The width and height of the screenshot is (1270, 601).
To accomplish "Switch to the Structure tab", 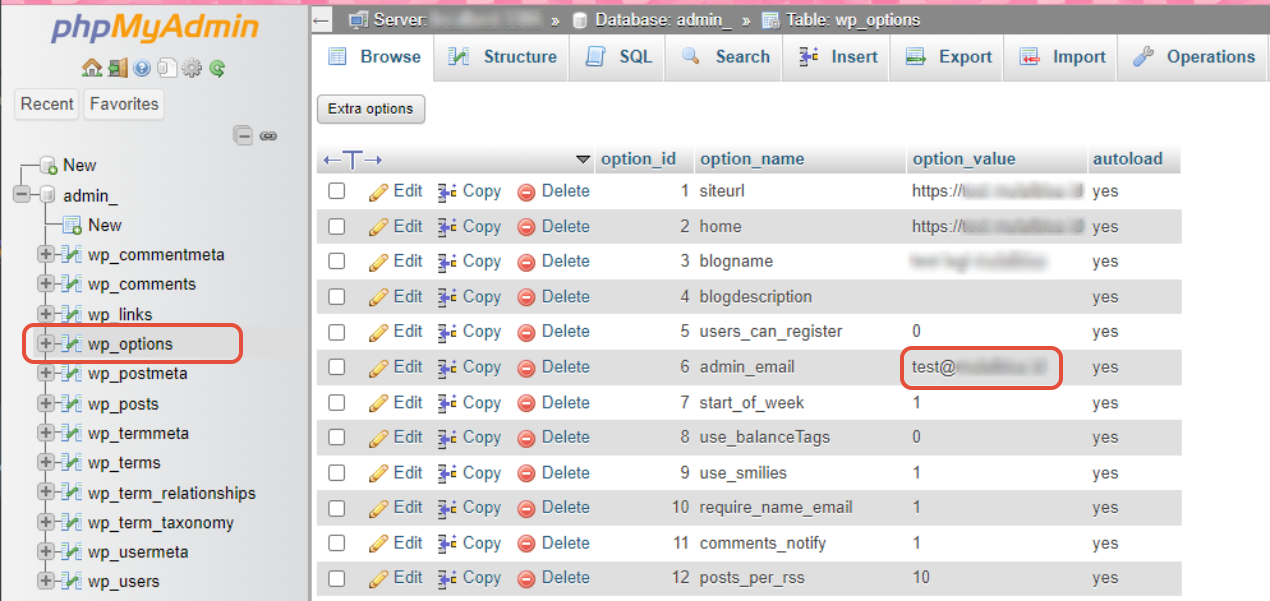I will (x=502, y=57).
